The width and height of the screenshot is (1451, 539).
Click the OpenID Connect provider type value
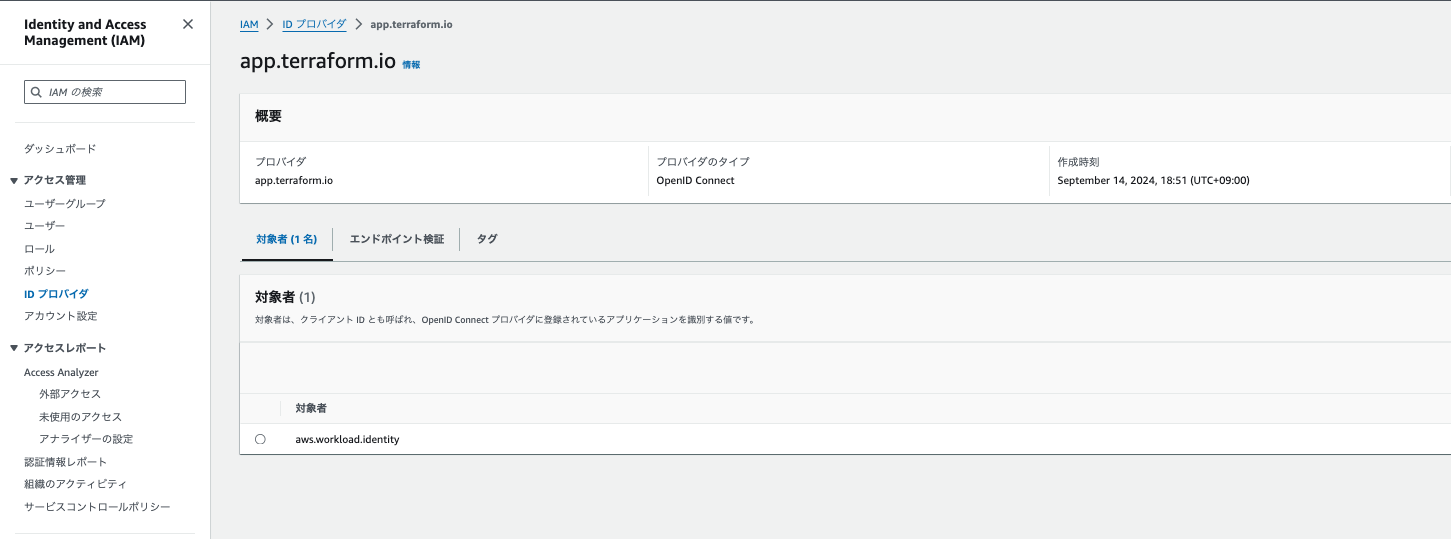coord(695,181)
